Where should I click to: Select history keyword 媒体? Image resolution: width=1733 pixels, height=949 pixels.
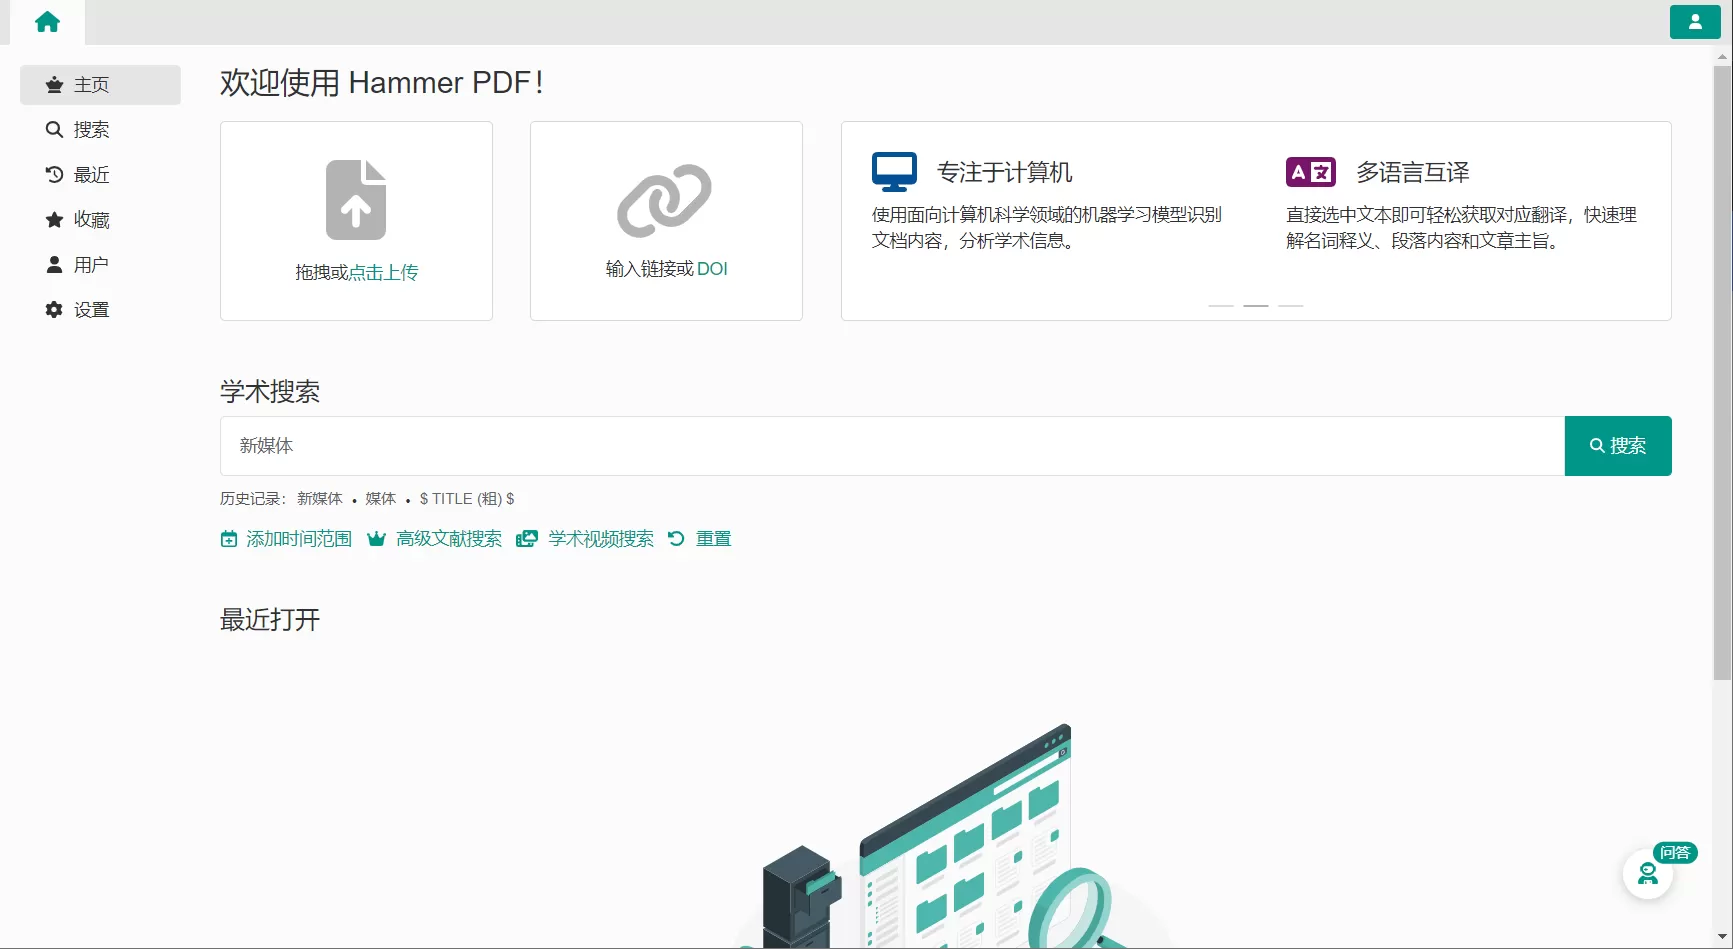(380, 498)
